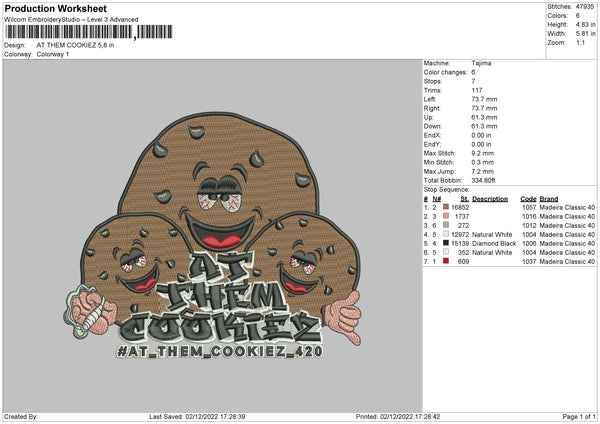Click thread code 1037
Viewport: 600px width, 424px height.
(529, 261)
